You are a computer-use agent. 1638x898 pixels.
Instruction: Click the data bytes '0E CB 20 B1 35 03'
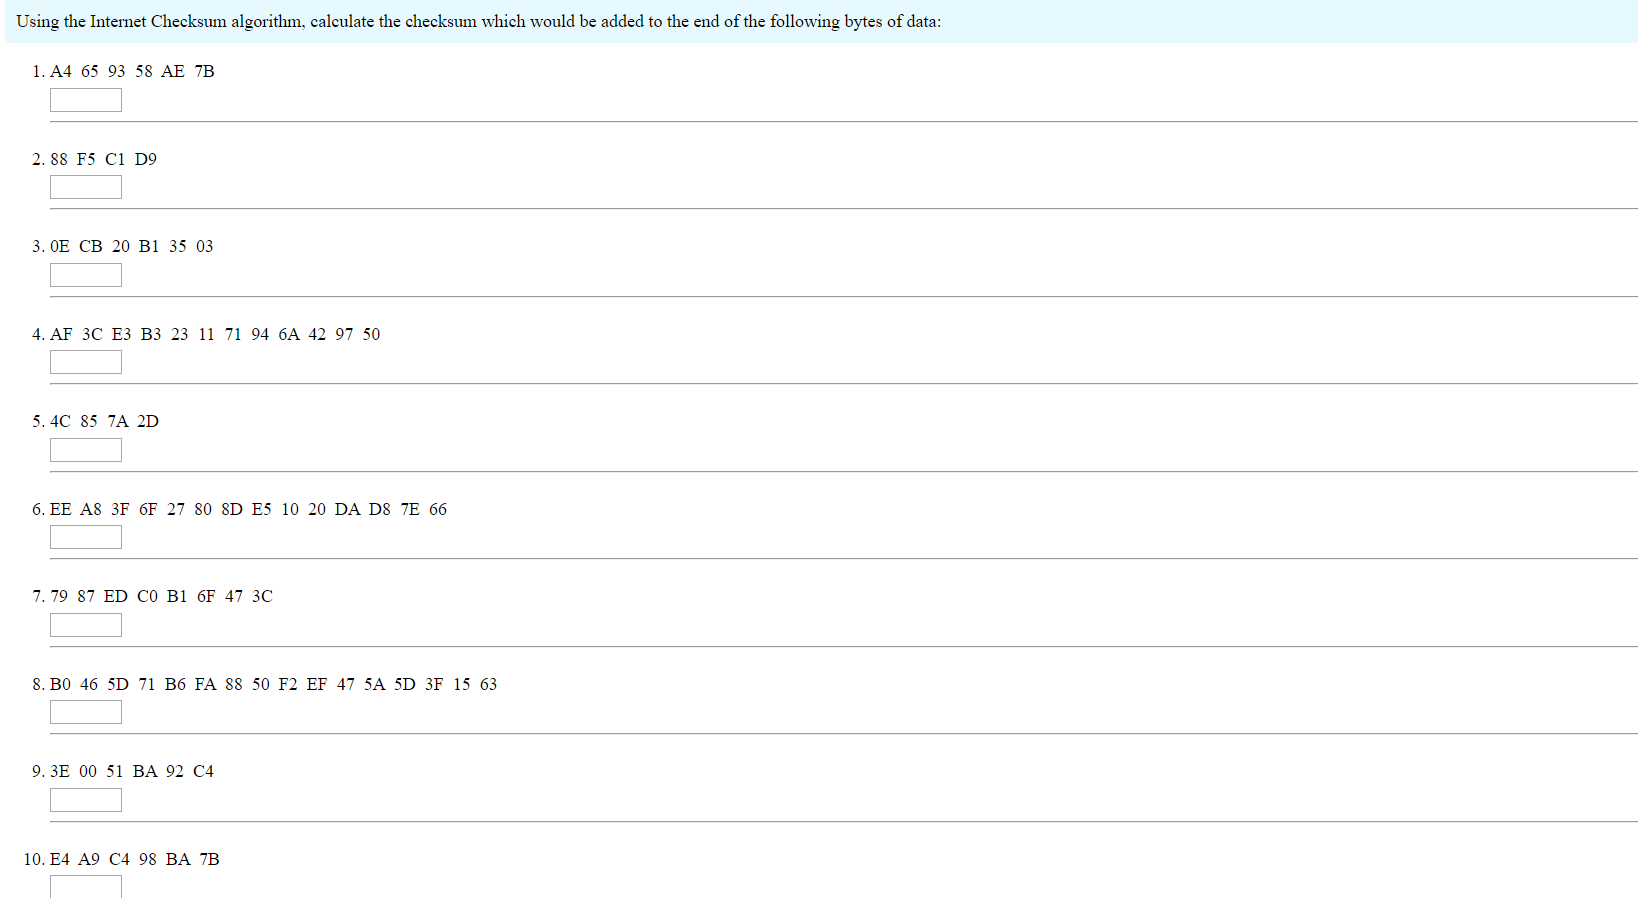pyautogui.click(x=132, y=246)
